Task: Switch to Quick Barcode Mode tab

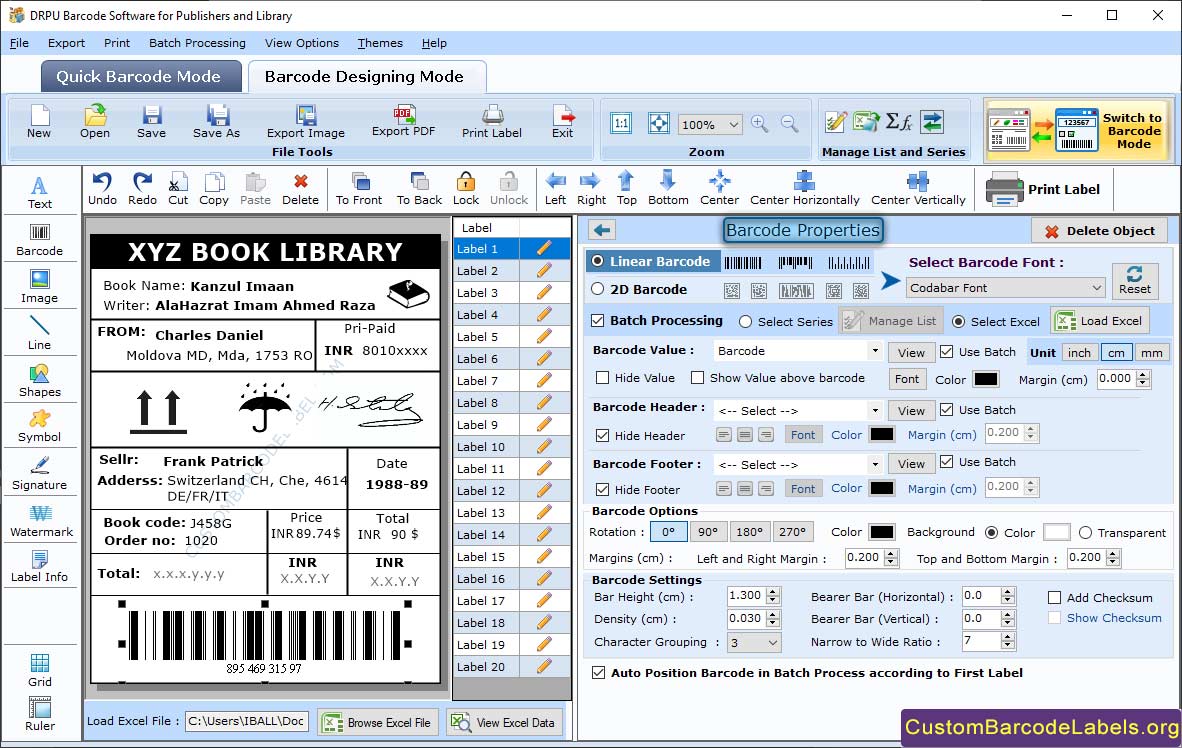Action: pyautogui.click(x=139, y=76)
